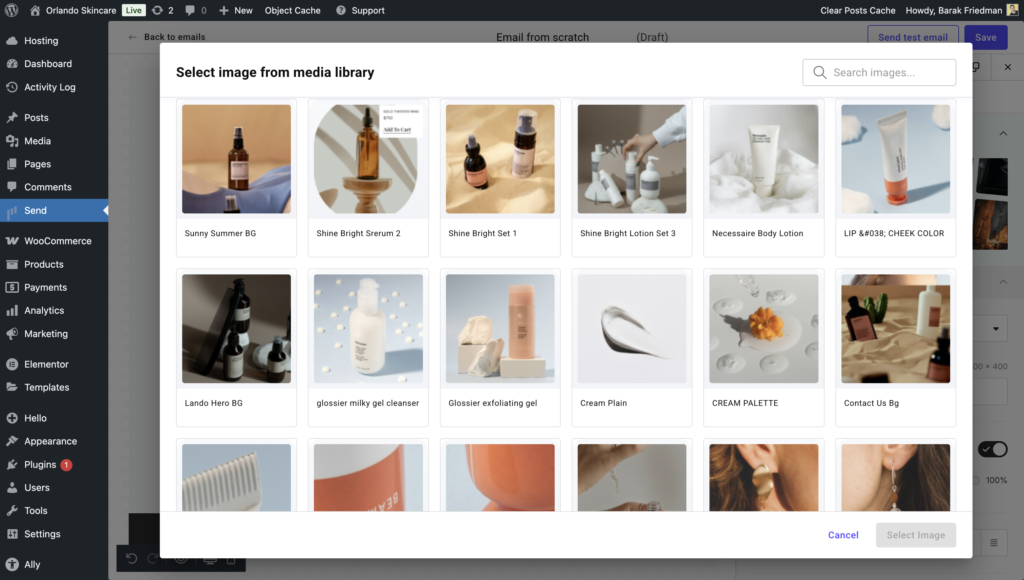This screenshot has height=580, width=1024.
Task: Click the Cancel link
Action: 843,535
